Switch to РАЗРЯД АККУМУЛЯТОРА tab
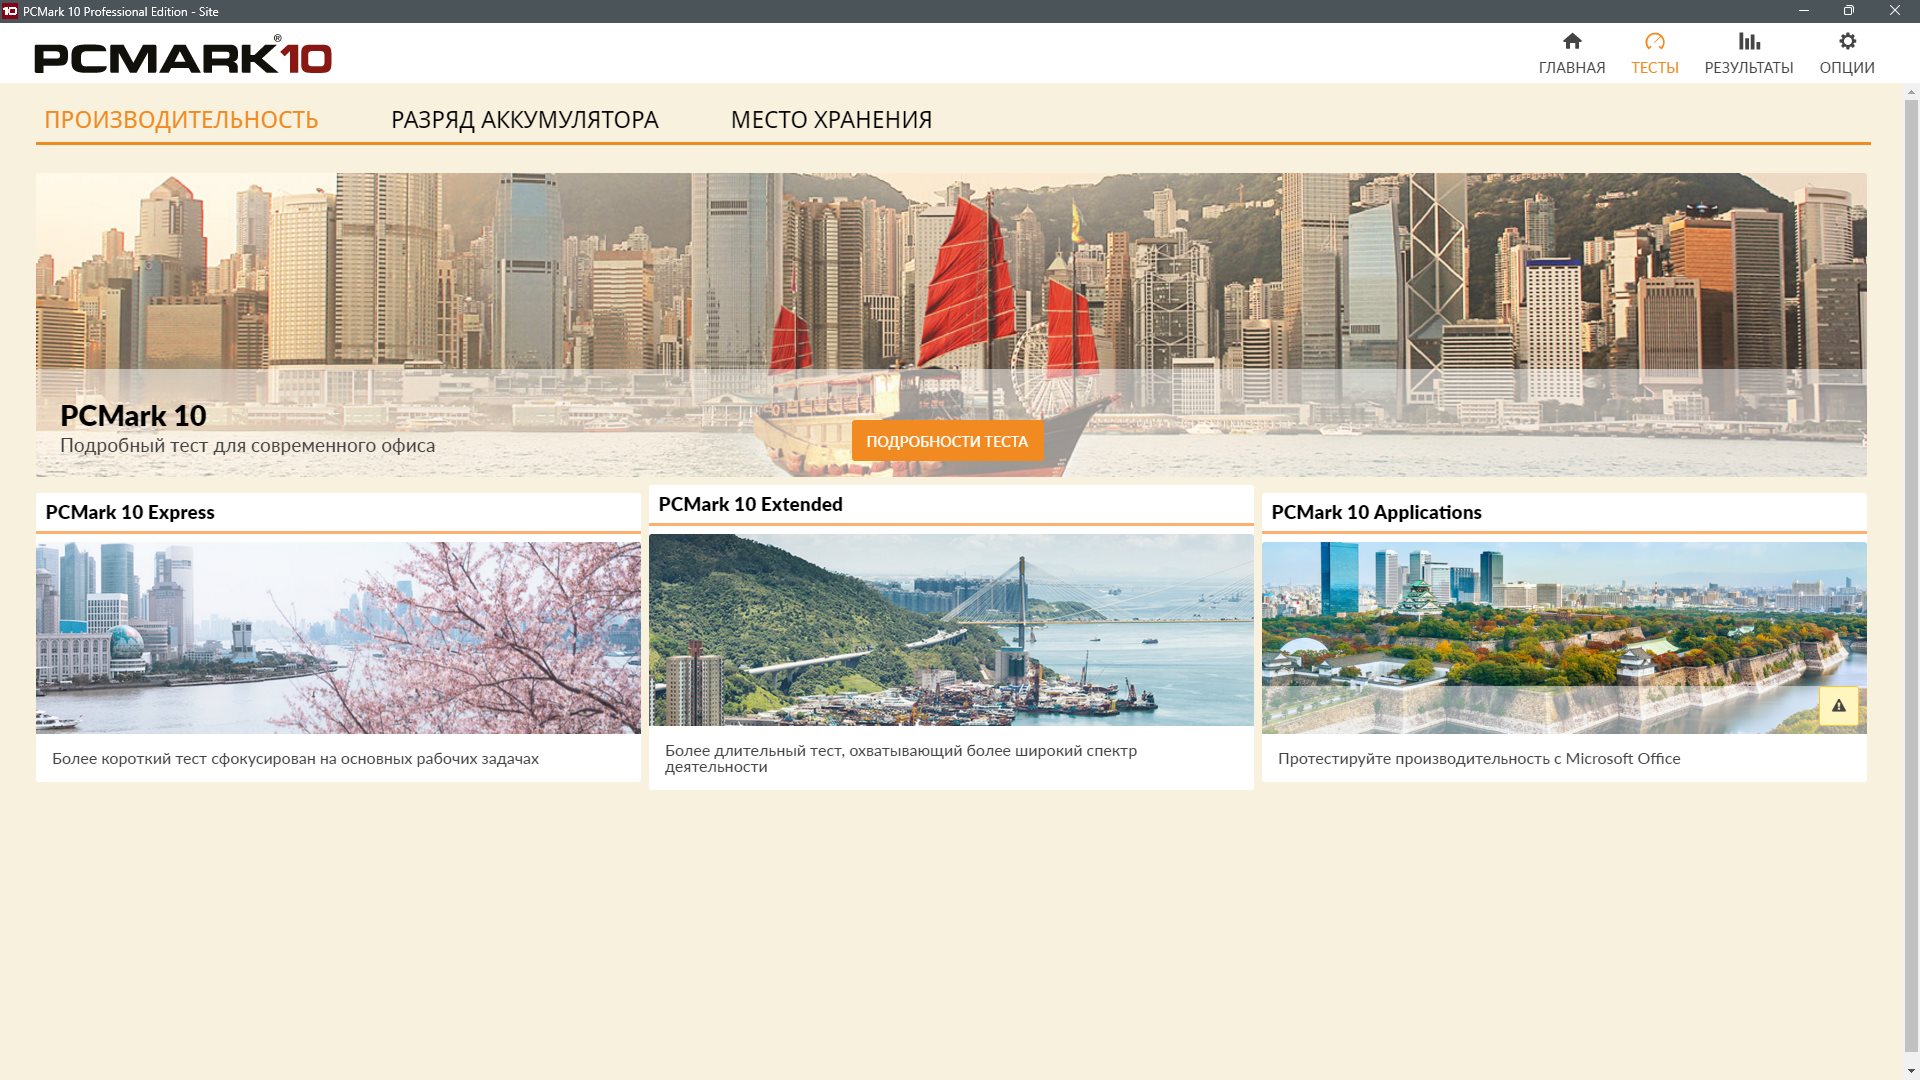 [525, 120]
